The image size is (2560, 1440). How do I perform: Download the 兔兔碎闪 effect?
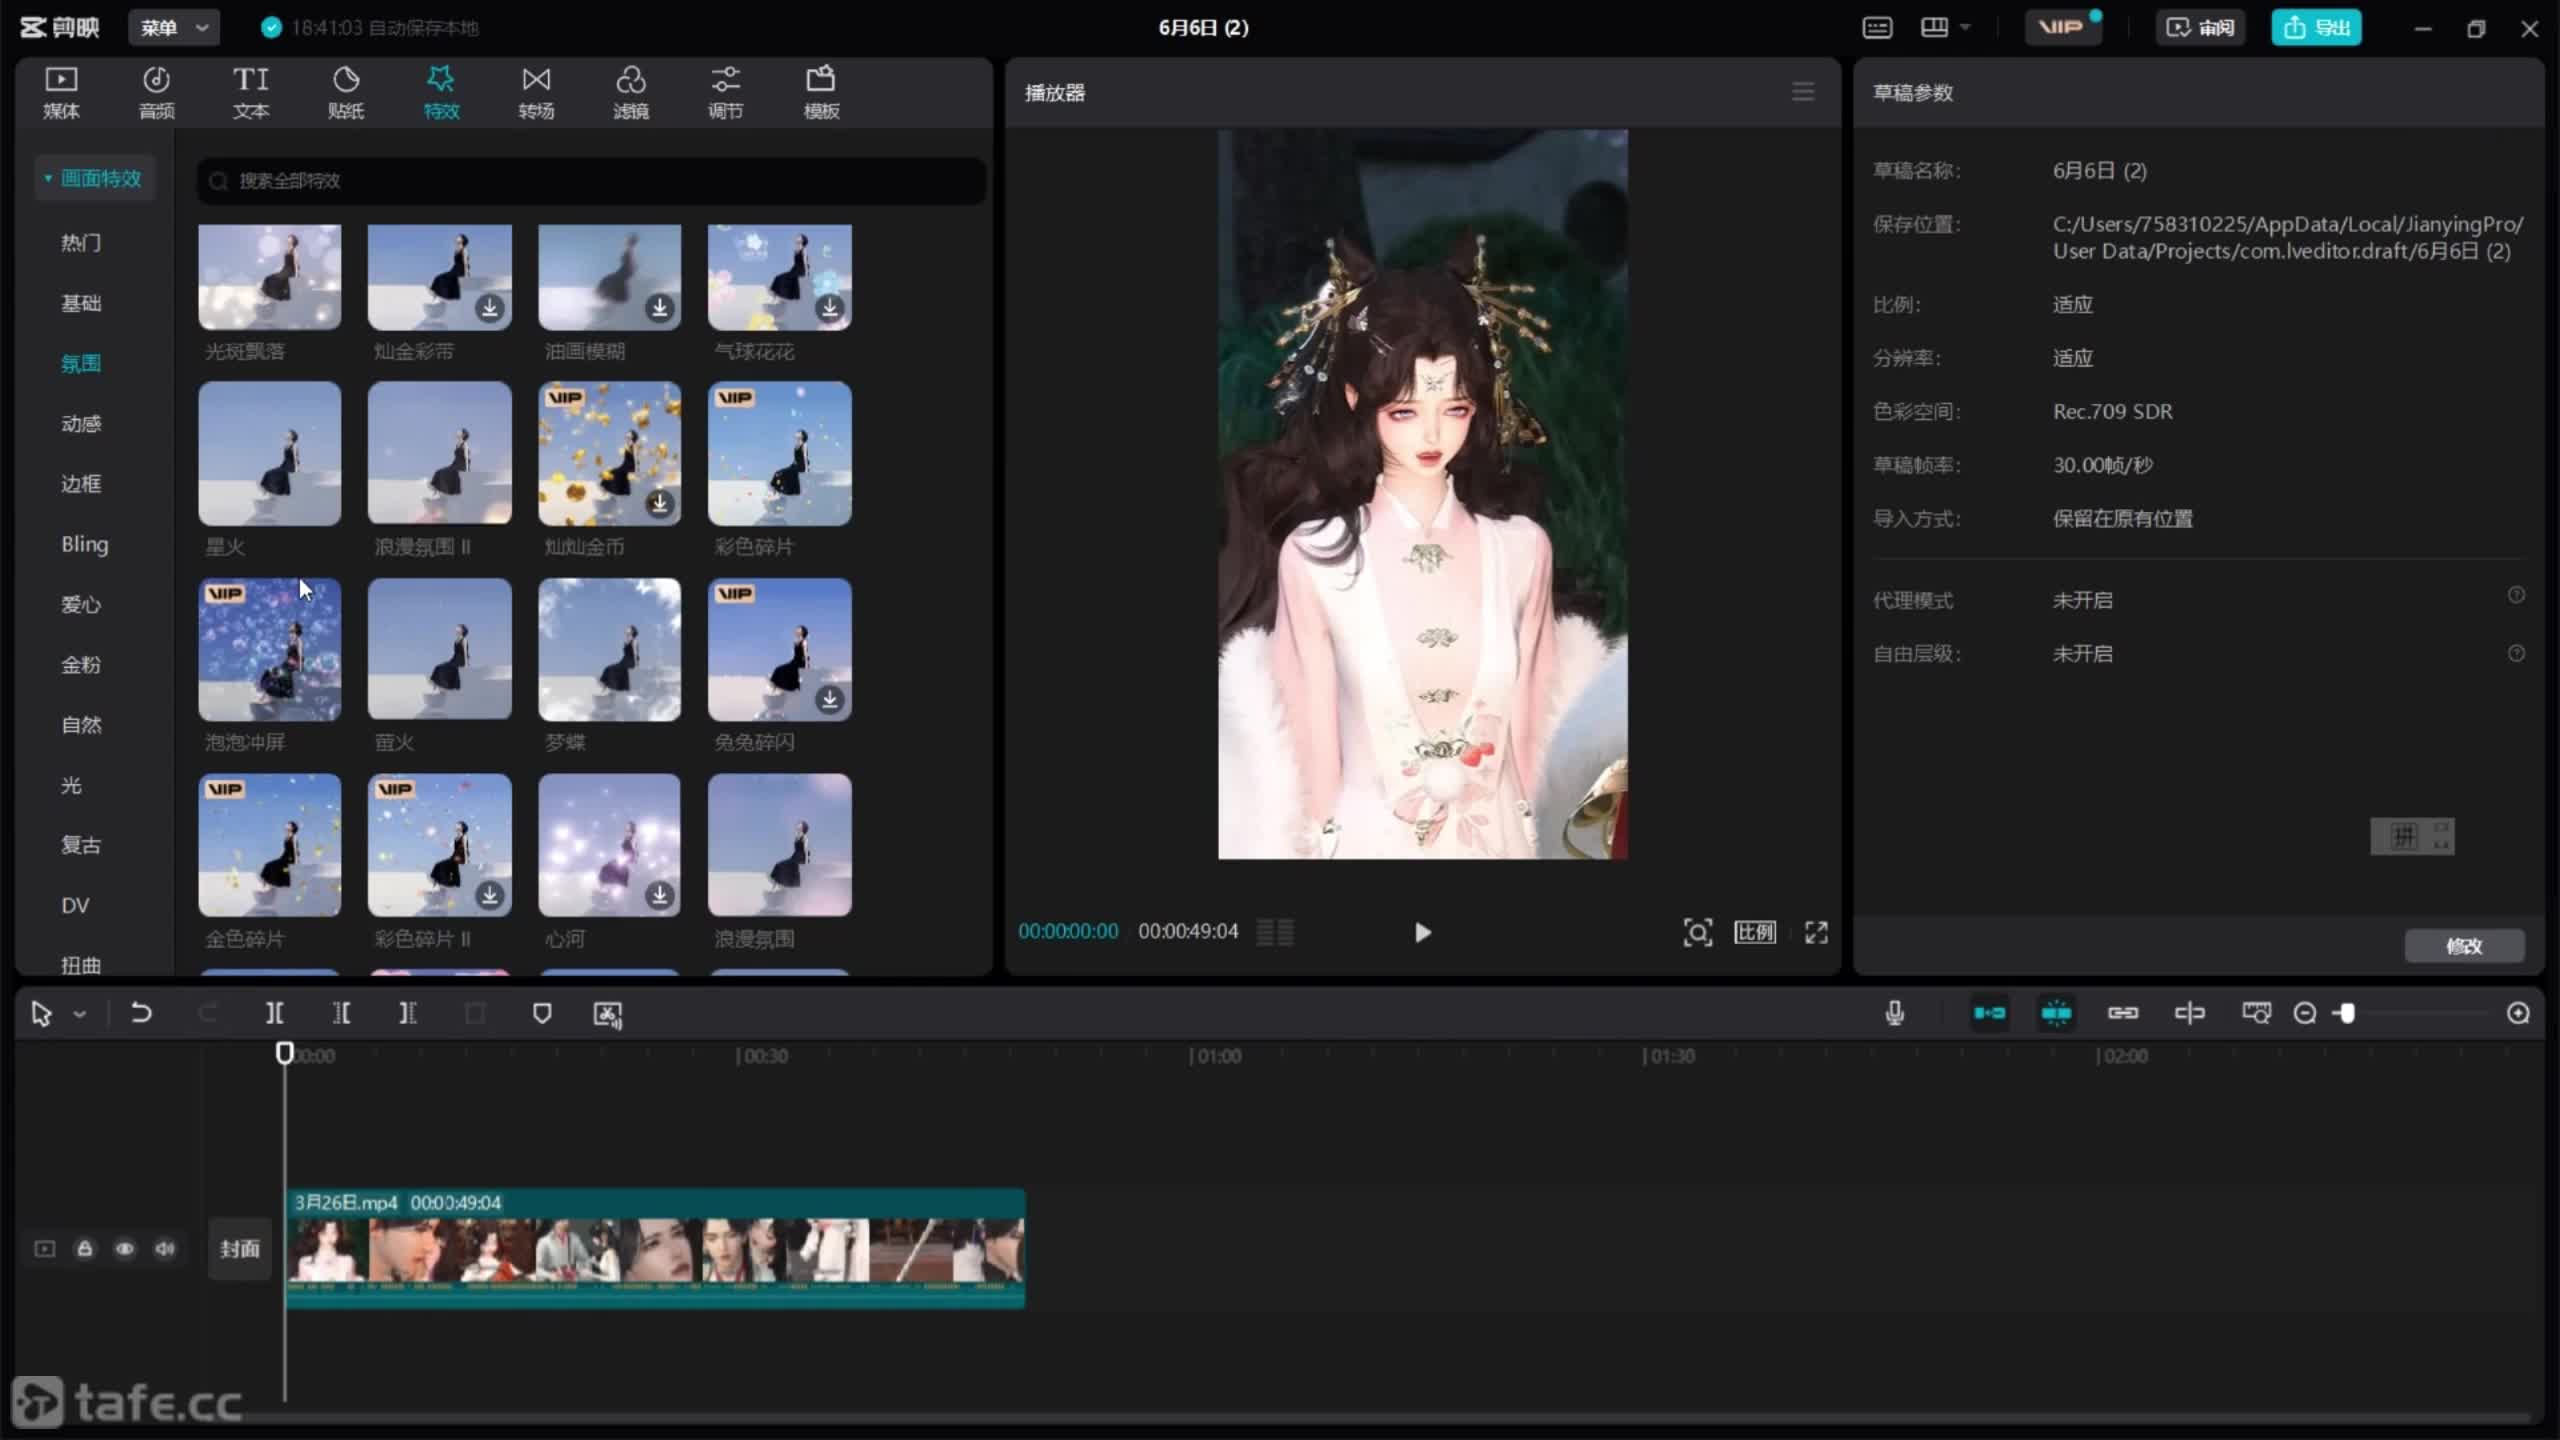point(830,699)
